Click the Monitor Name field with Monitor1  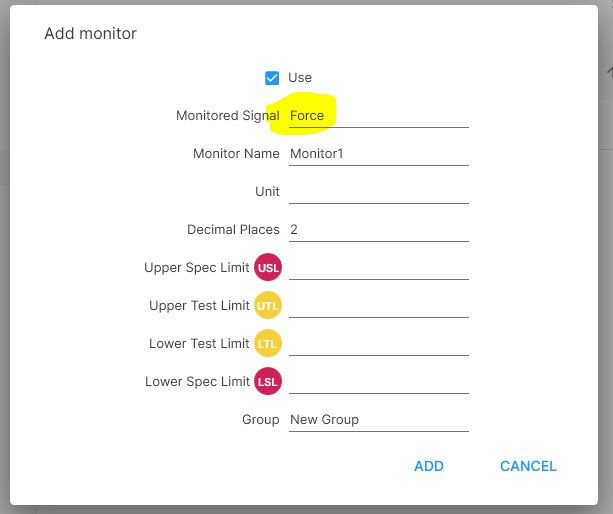pos(378,154)
